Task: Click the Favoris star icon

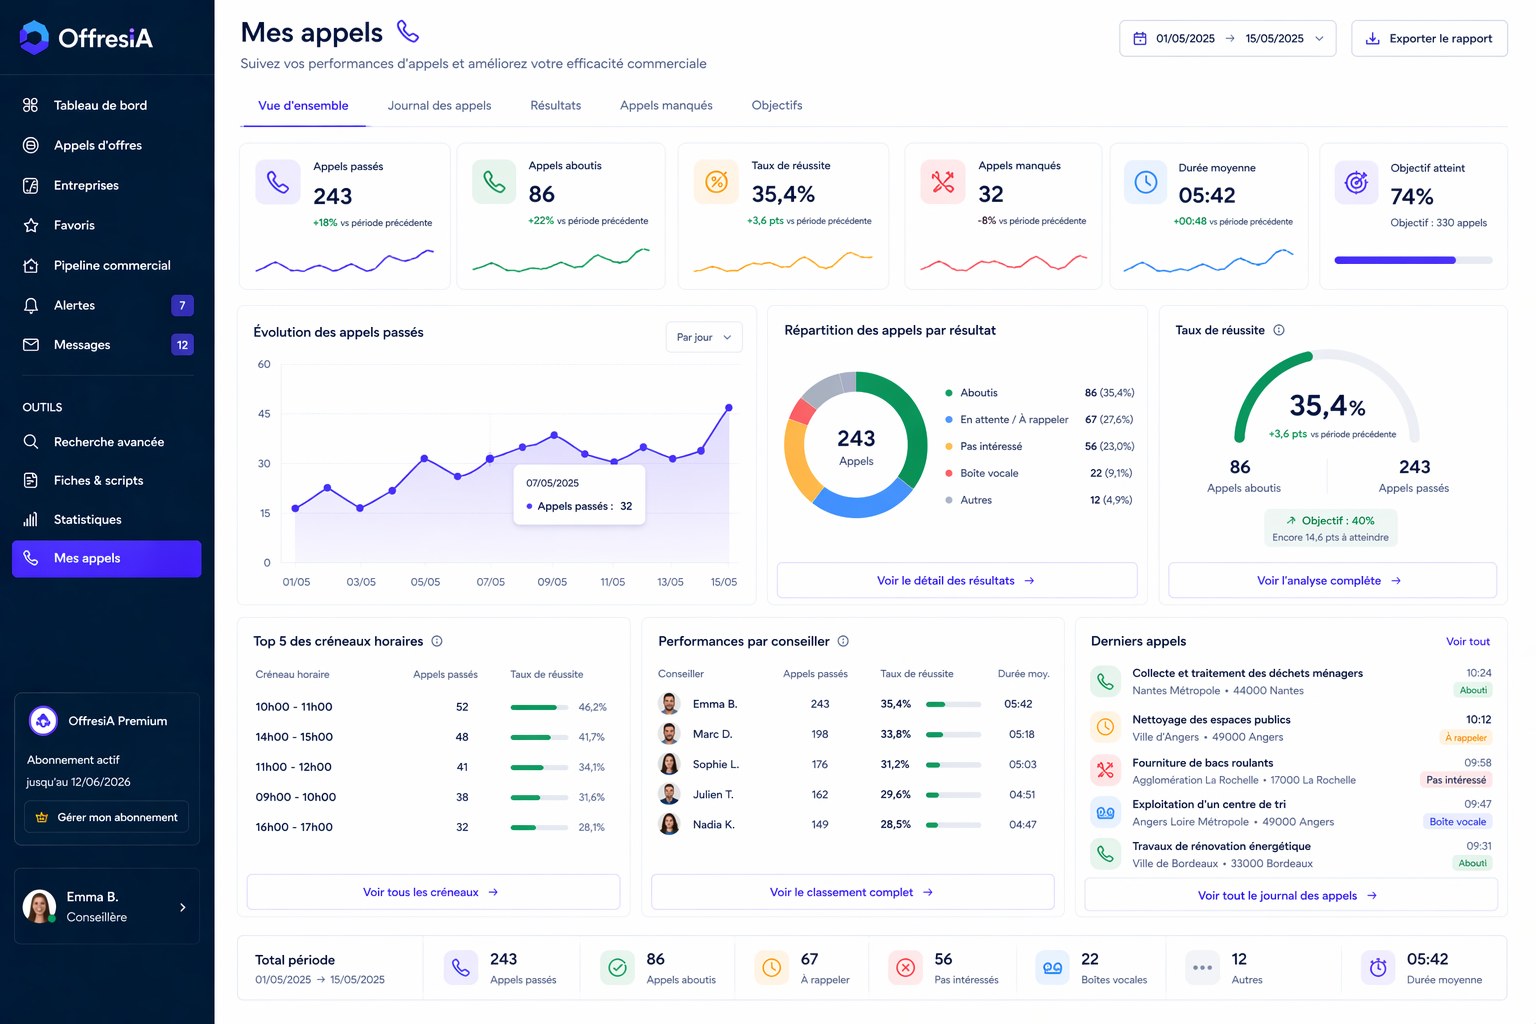Action: click(31, 225)
